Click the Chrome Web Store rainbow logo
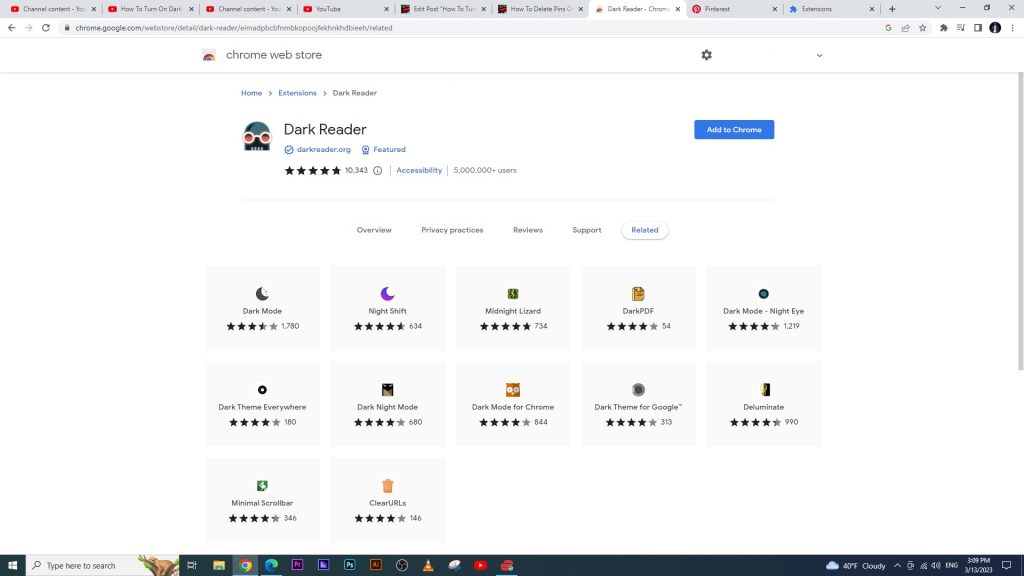 tap(209, 56)
